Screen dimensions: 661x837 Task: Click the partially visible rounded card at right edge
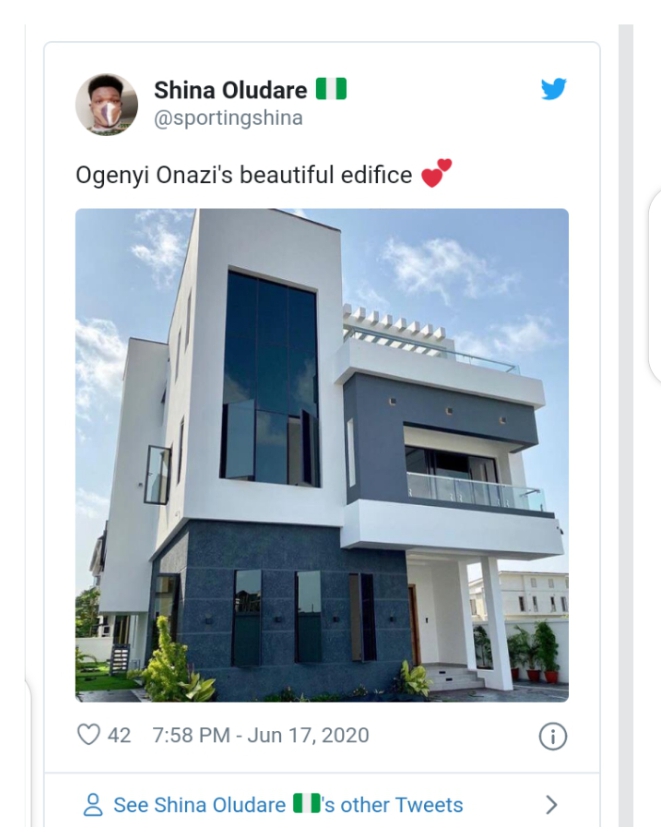pyautogui.click(x=655, y=286)
